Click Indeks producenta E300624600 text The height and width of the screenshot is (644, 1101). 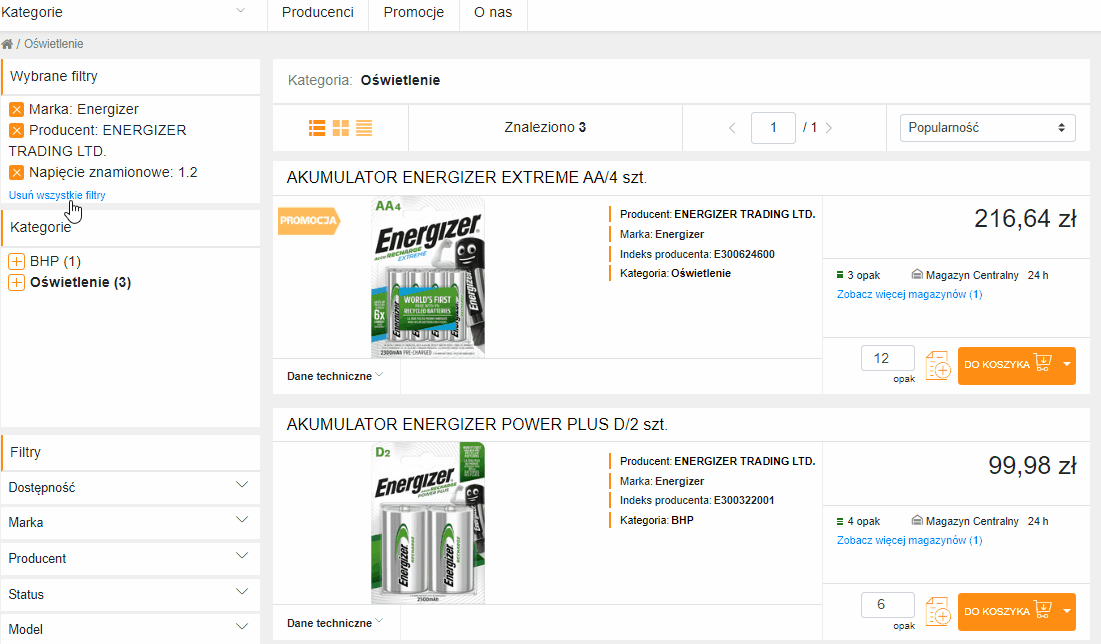coord(697,254)
